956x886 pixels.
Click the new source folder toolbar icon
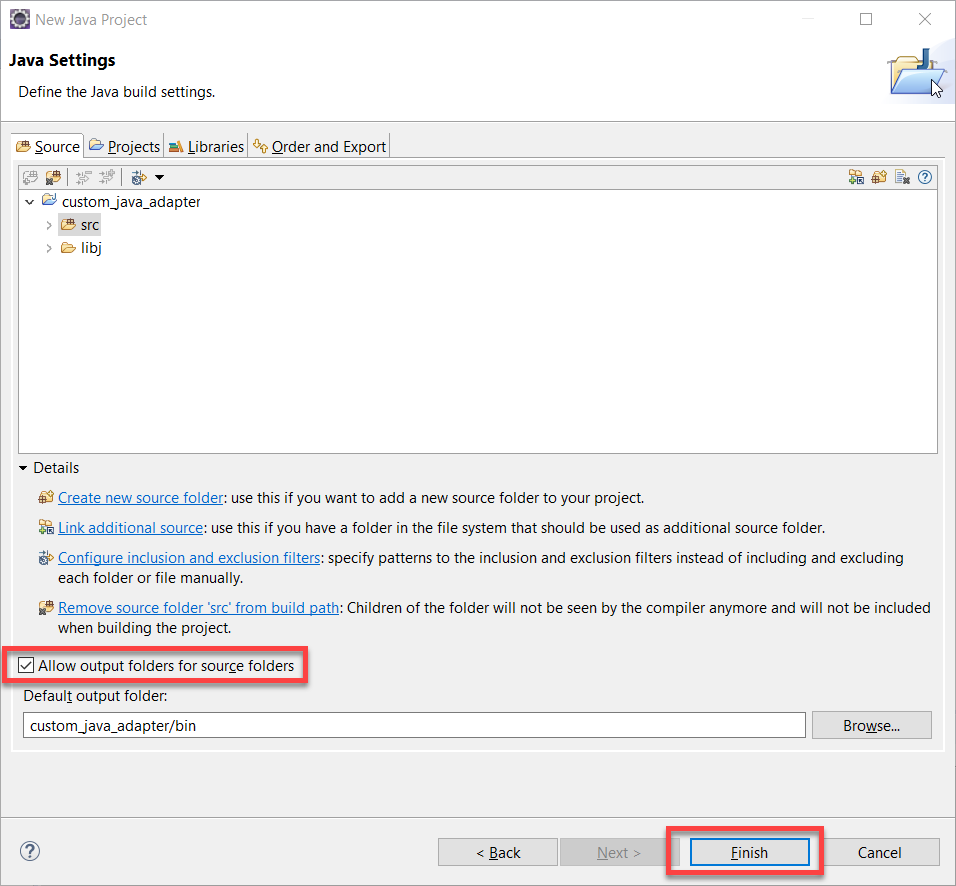pyautogui.click(x=879, y=177)
